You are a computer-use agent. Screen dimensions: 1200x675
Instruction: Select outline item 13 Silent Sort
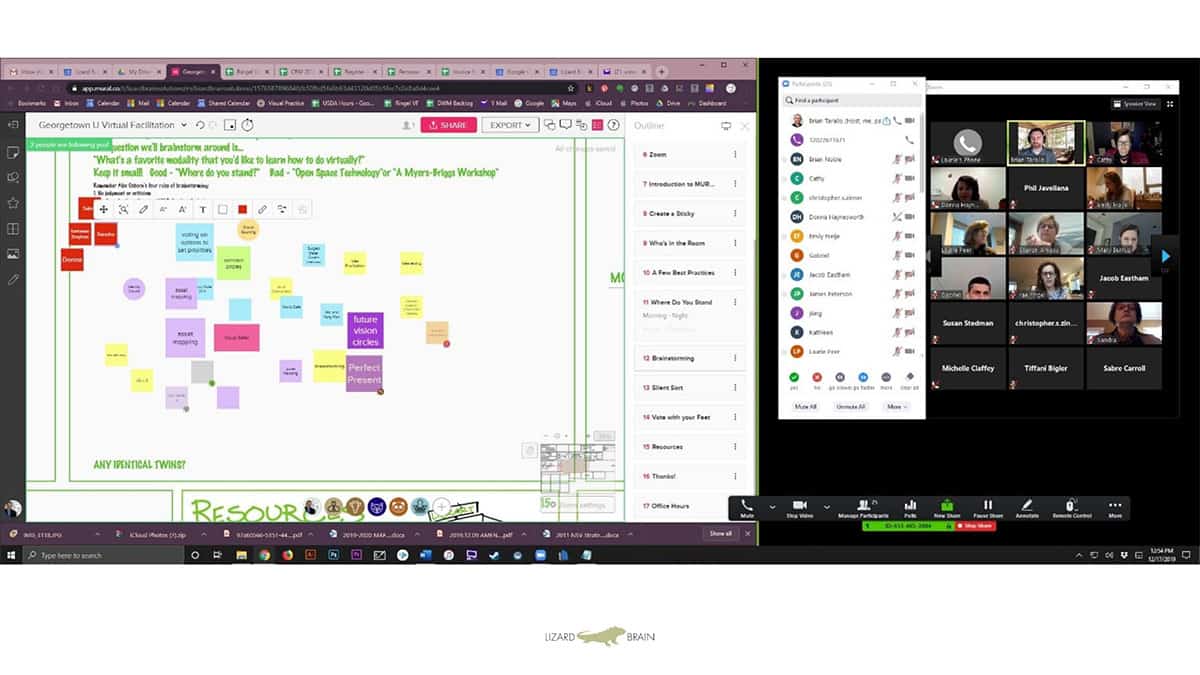coord(690,387)
